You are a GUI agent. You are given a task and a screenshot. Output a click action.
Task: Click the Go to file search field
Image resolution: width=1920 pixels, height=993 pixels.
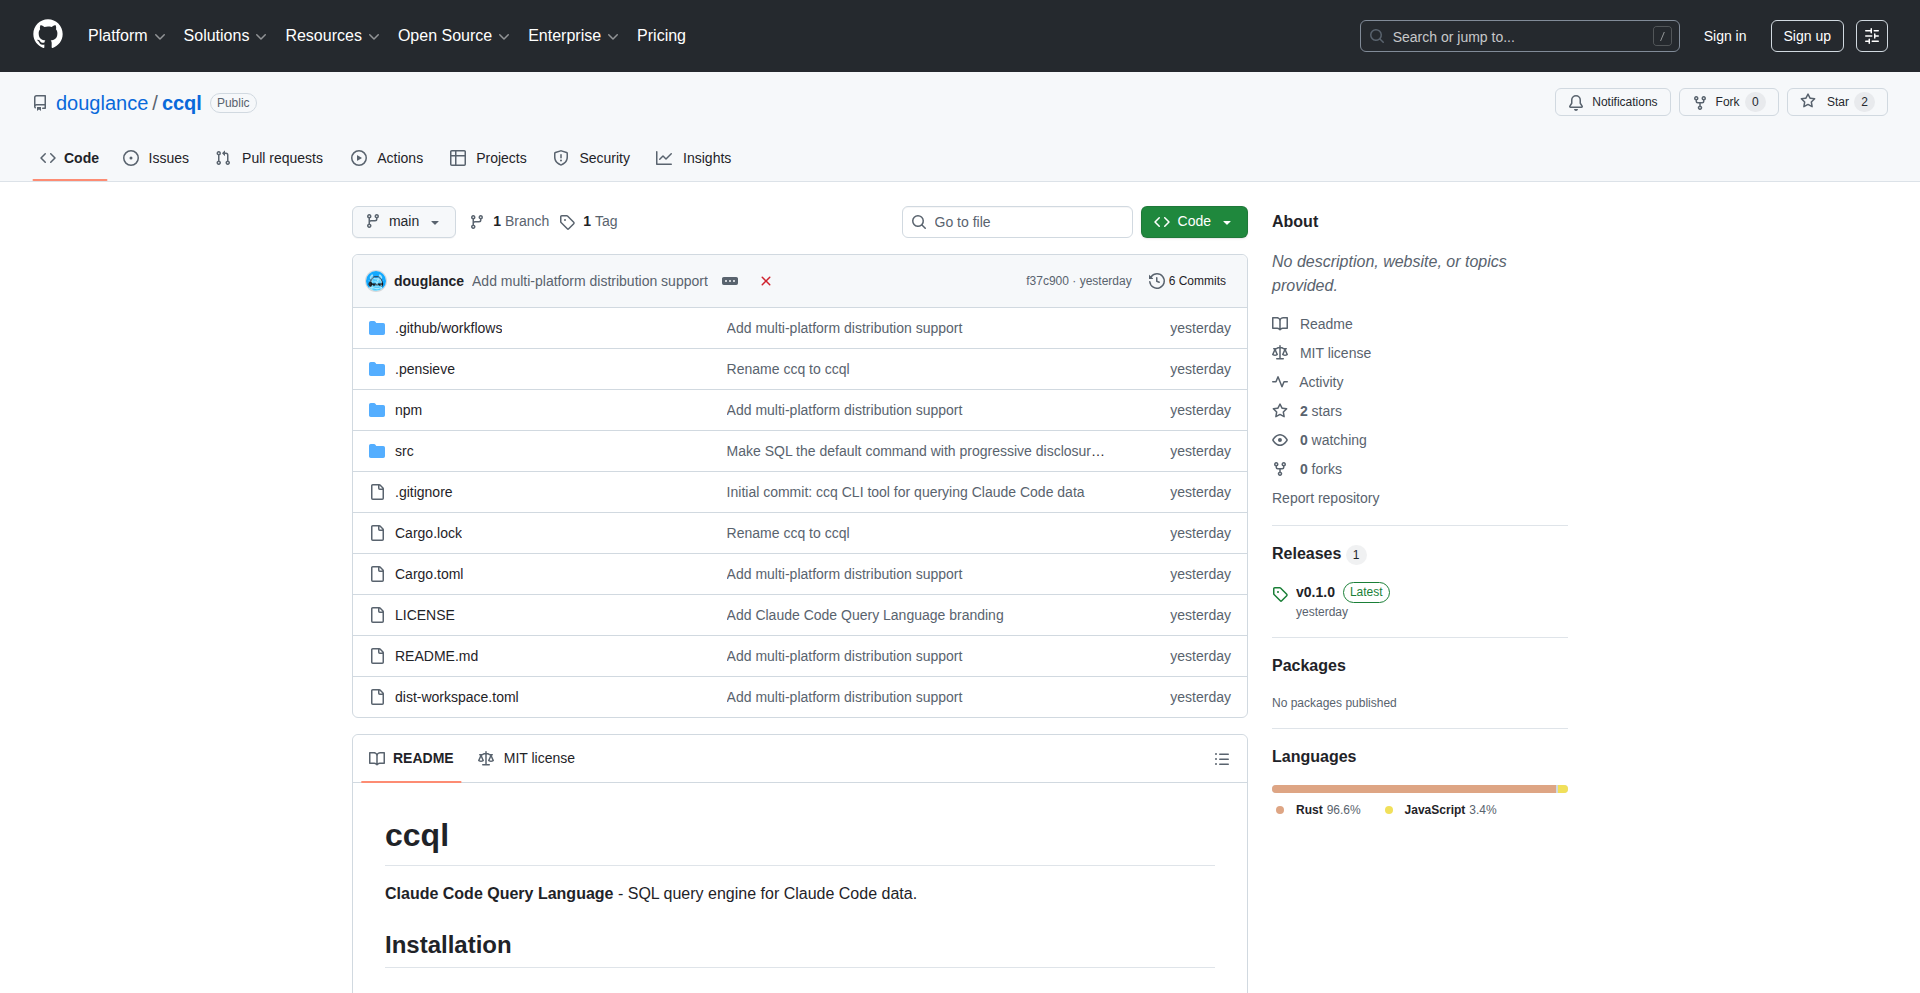(x=1017, y=221)
